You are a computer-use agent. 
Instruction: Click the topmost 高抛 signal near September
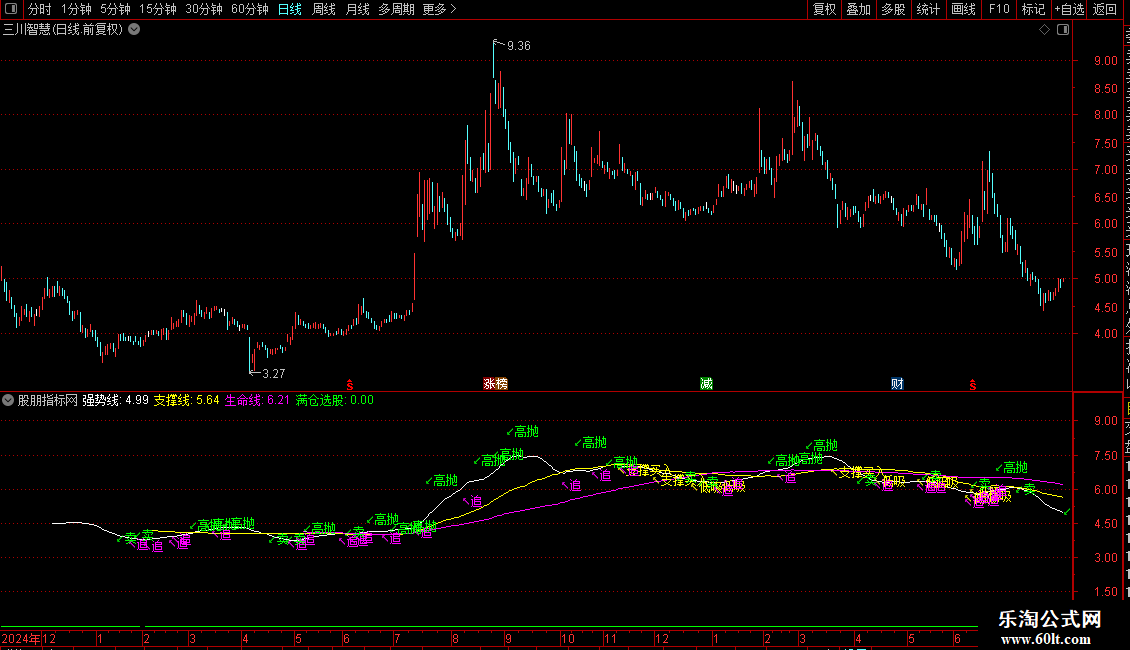click(x=522, y=432)
